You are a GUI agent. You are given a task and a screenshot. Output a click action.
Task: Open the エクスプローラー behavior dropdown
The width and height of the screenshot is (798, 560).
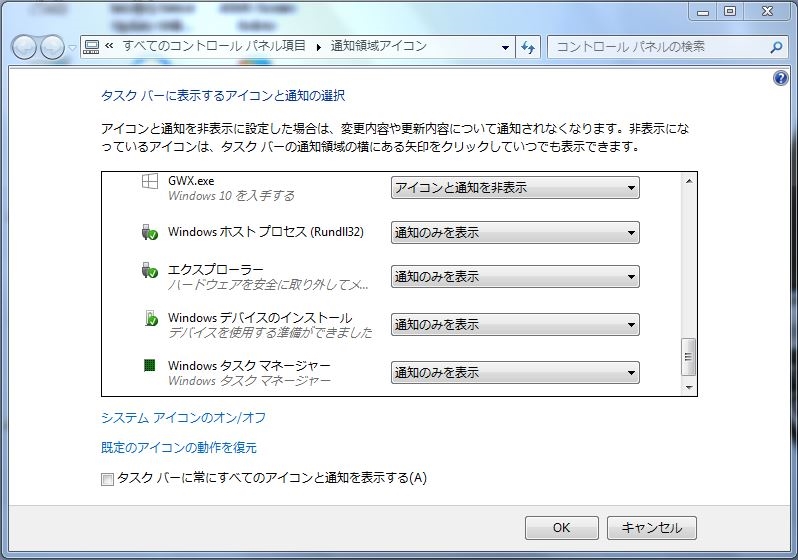(515, 277)
